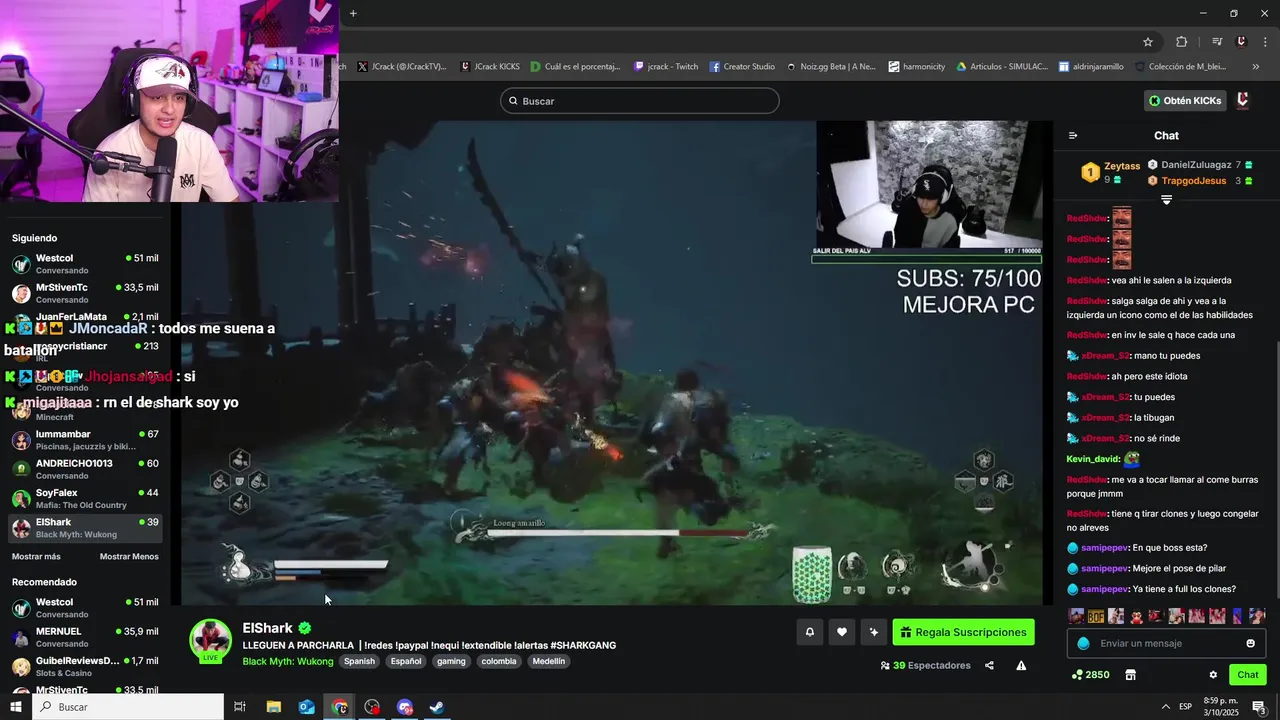Open the harmonicity bookmark
Viewport: 1280px width, 720px height.
pyautogui.click(x=916, y=67)
